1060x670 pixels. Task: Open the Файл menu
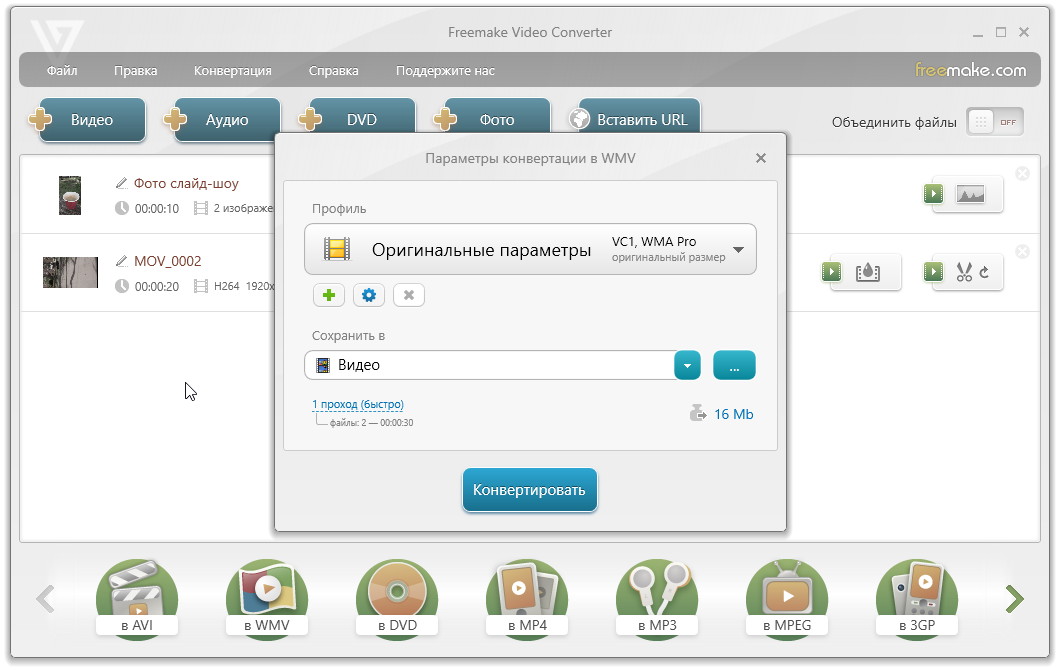(62, 70)
